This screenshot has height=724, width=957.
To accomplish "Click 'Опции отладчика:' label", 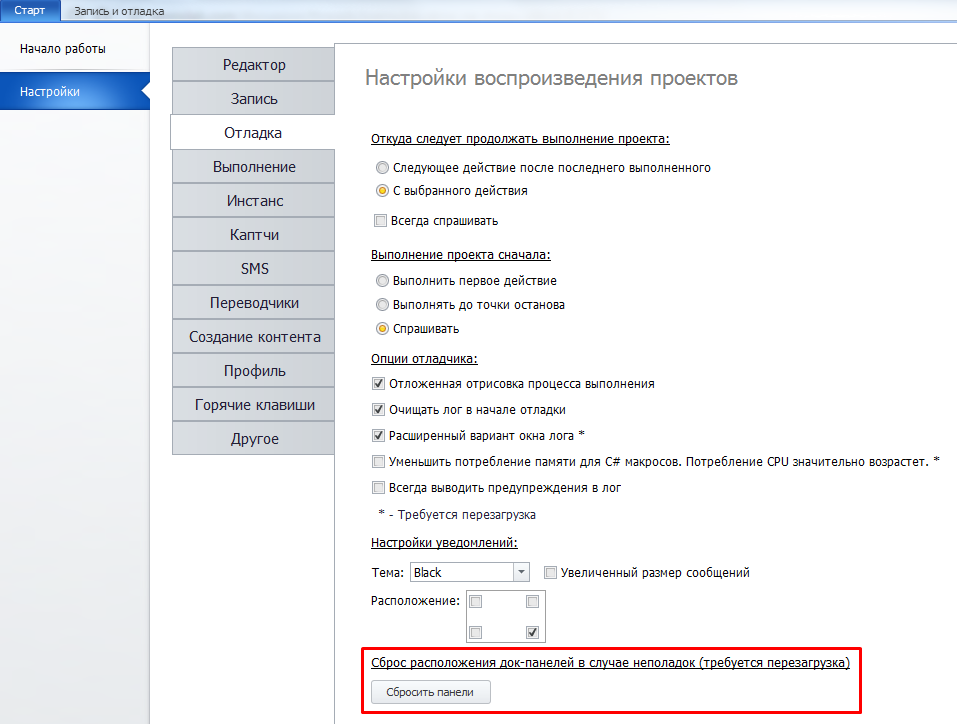I will tap(424, 358).
